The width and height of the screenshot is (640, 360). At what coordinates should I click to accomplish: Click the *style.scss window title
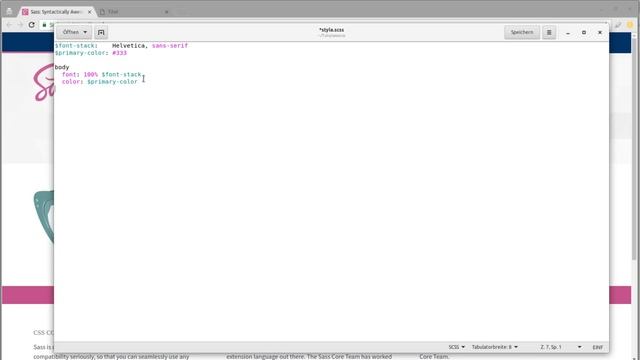pyautogui.click(x=331, y=30)
